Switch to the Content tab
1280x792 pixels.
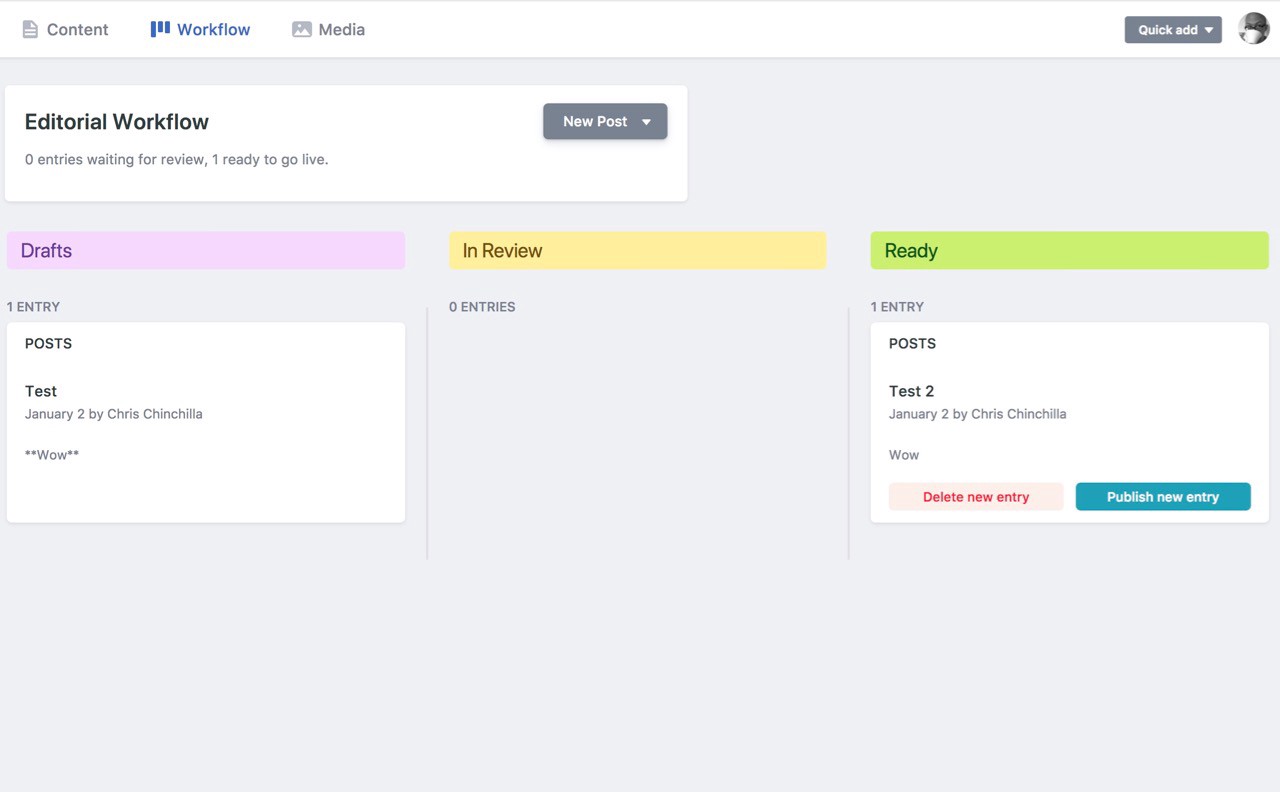point(77,30)
